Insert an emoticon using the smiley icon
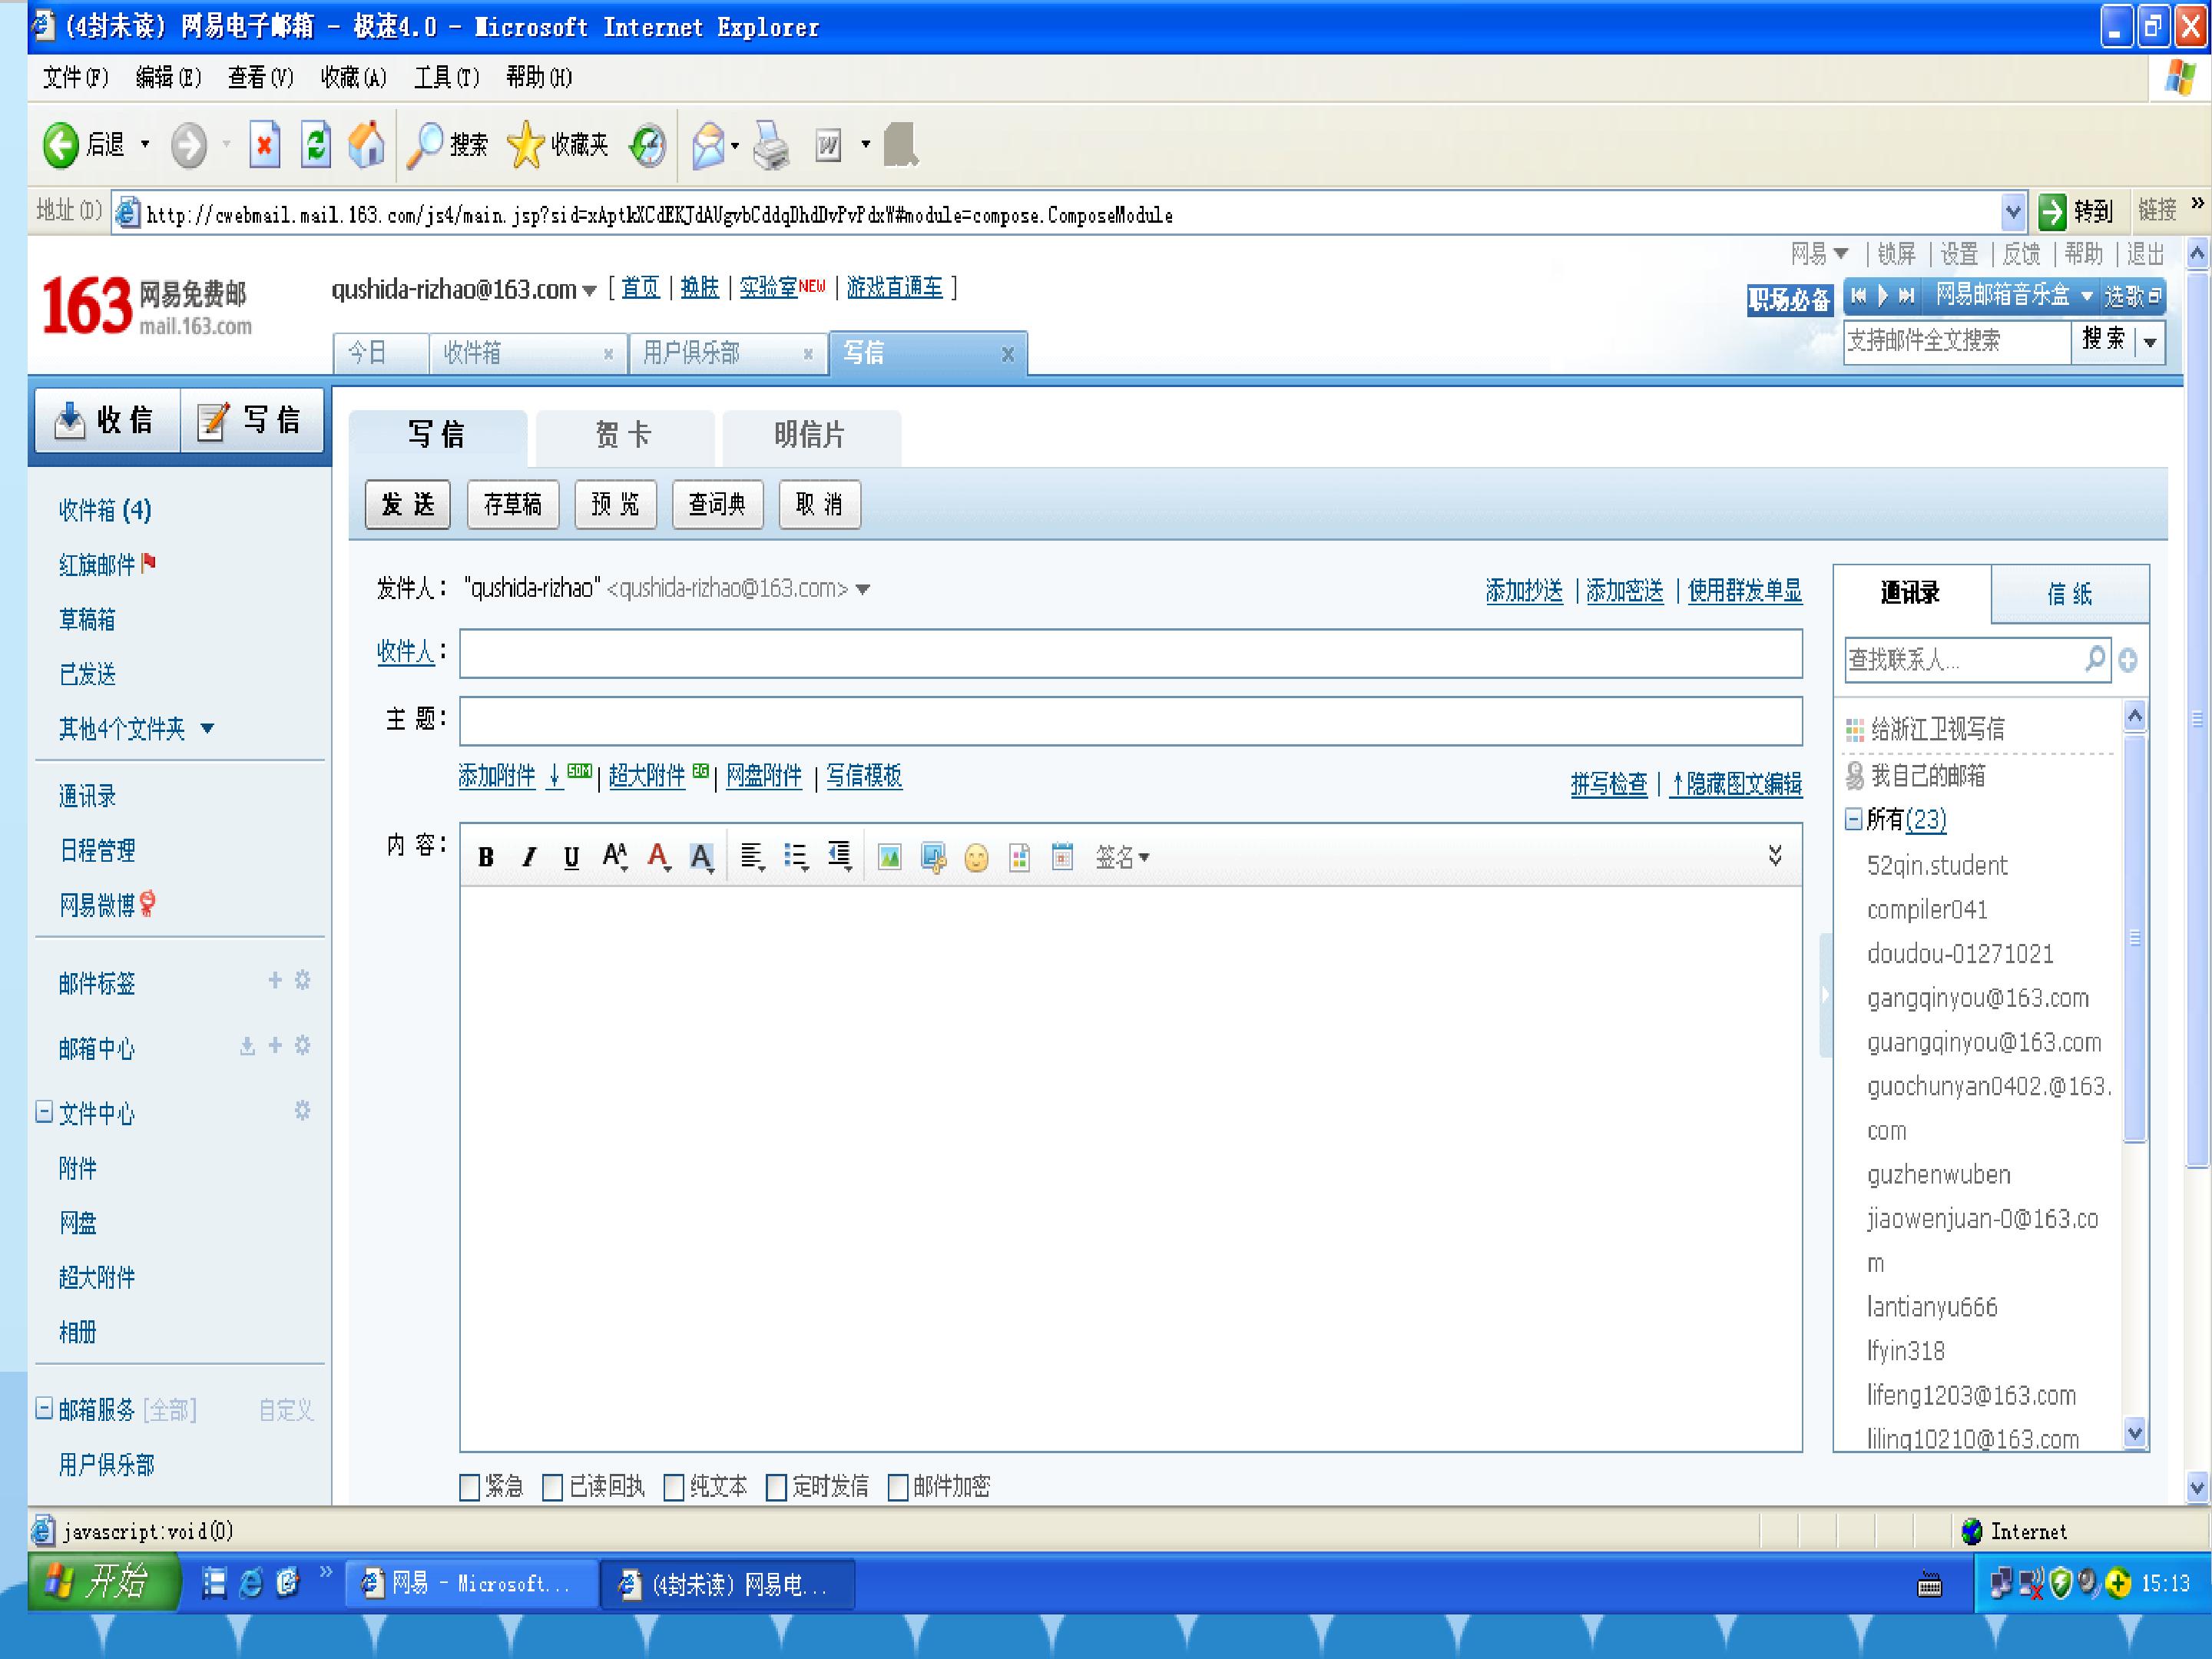 click(x=976, y=857)
